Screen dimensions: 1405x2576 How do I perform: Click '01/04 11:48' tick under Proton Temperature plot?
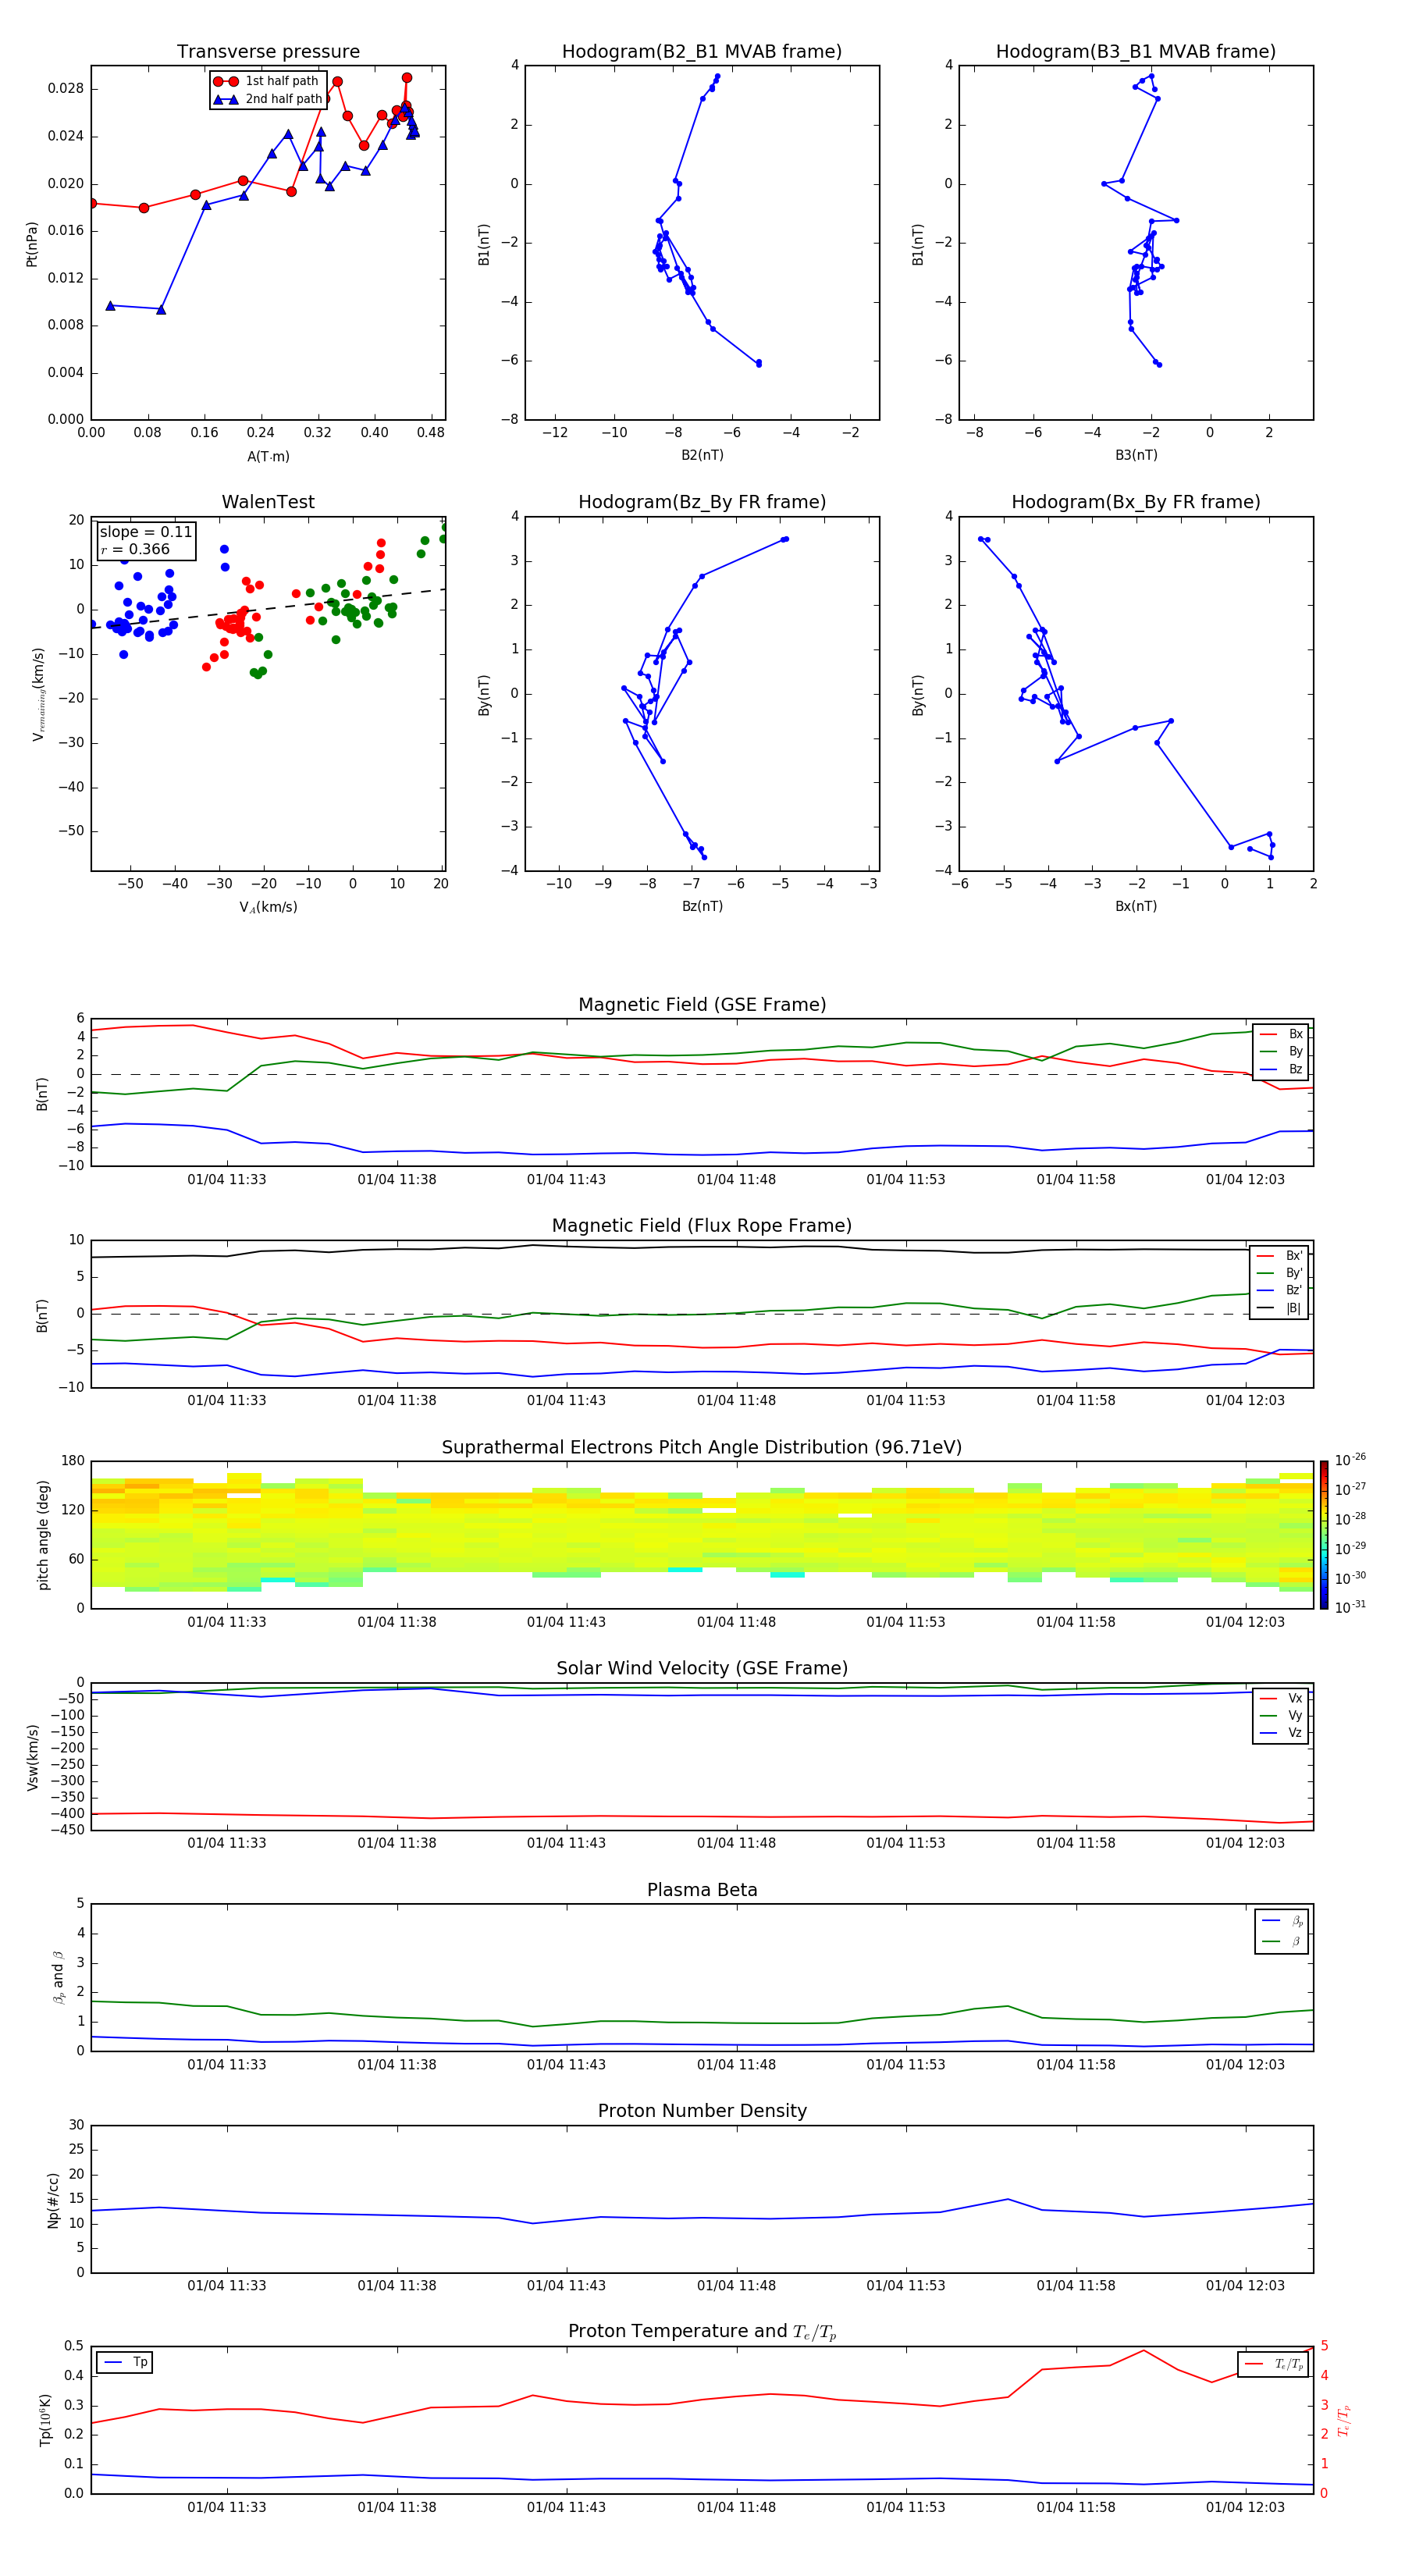(x=736, y=2507)
